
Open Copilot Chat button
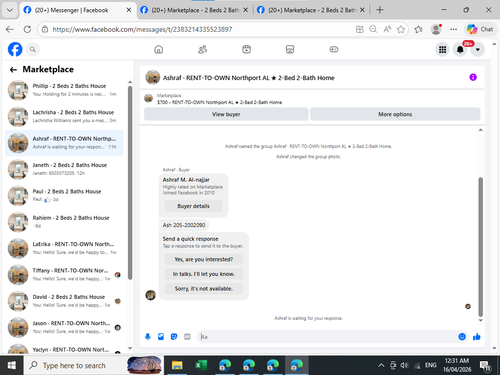tap(480, 29)
